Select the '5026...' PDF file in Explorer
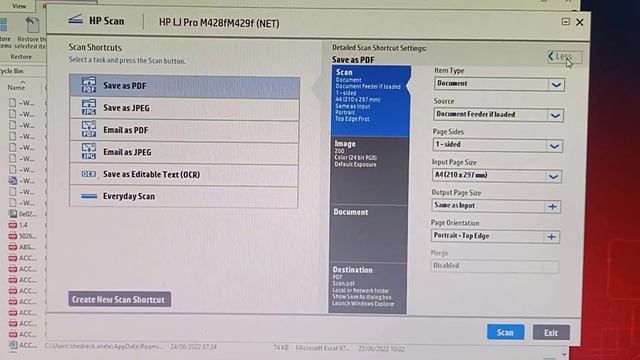The width and height of the screenshot is (640, 360). click(23, 236)
